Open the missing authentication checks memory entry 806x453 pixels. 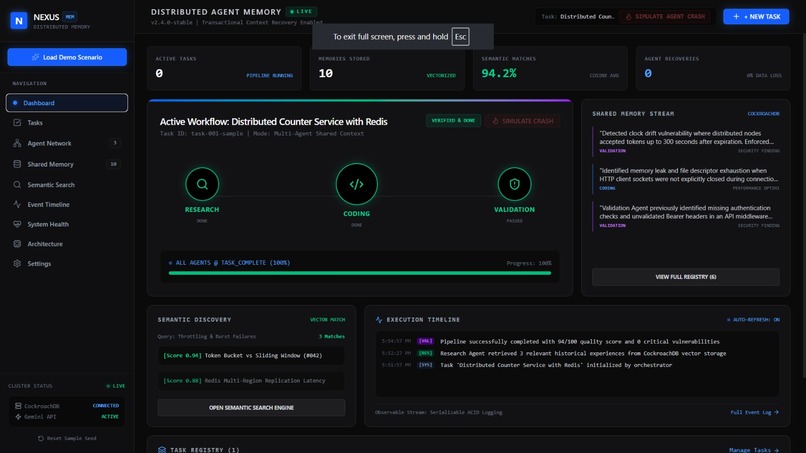click(x=686, y=216)
